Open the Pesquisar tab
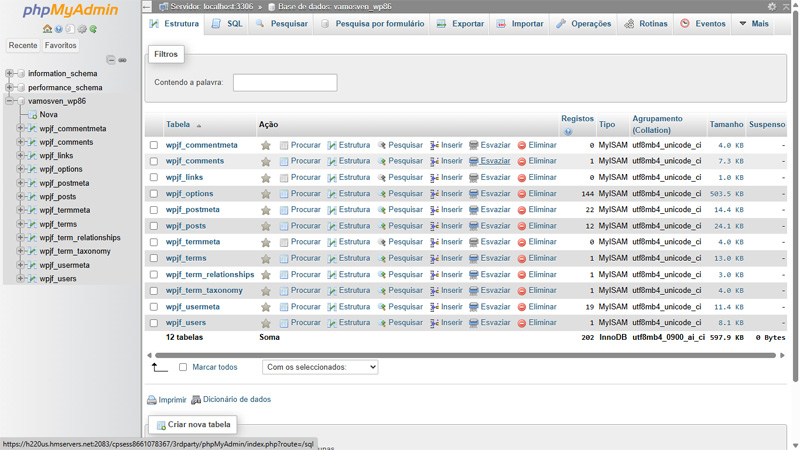 282,24
